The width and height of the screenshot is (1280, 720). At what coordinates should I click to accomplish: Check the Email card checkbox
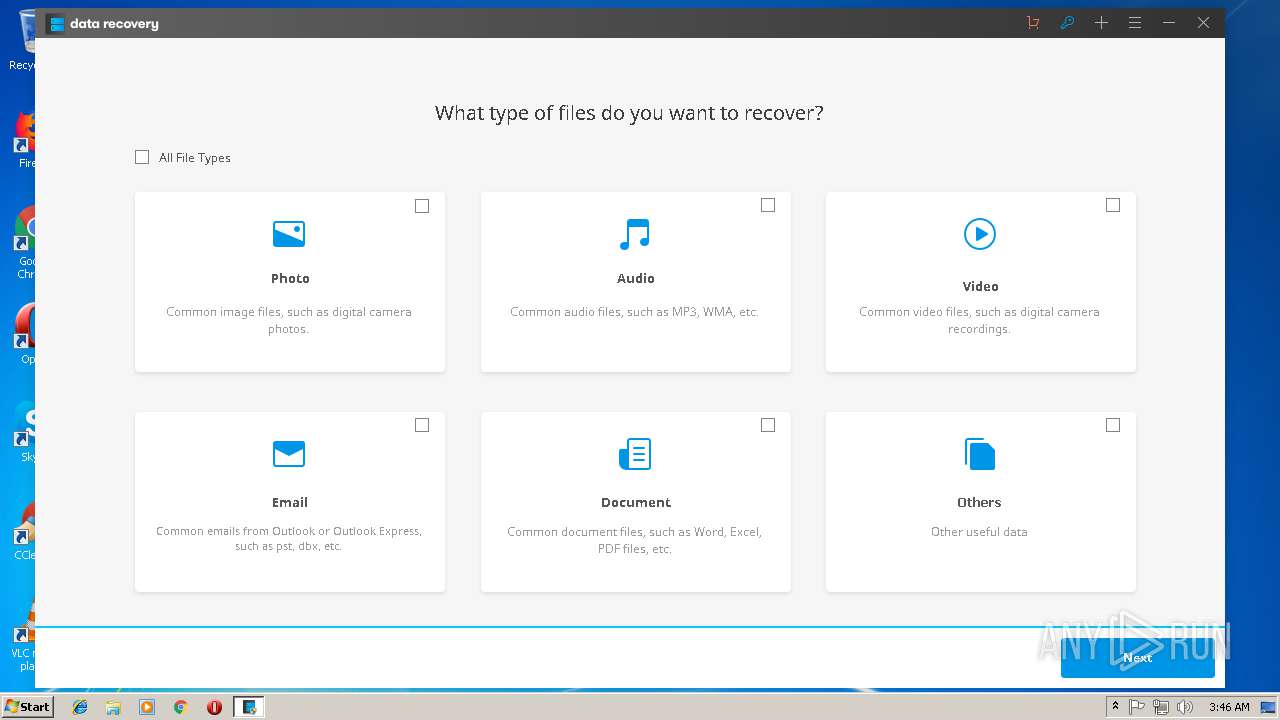(422, 425)
